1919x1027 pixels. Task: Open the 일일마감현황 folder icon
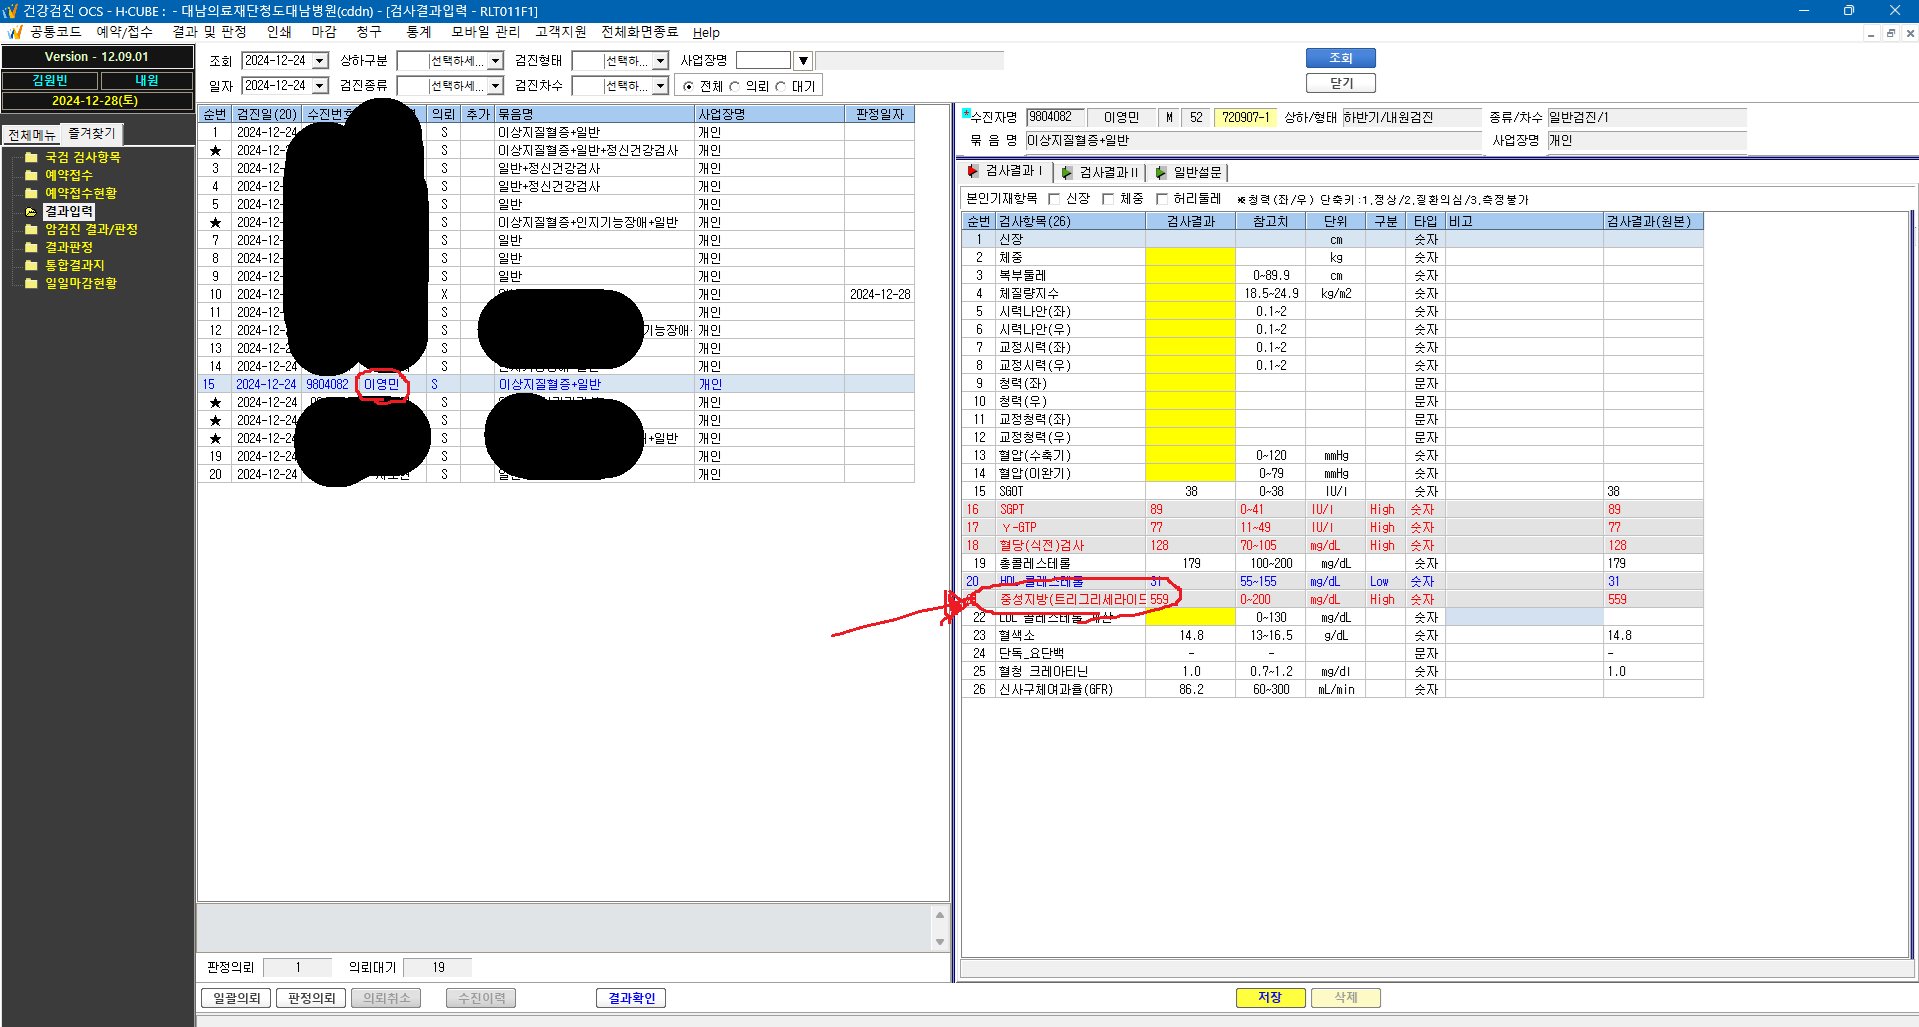pyautogui.click(x=31, y=283)
